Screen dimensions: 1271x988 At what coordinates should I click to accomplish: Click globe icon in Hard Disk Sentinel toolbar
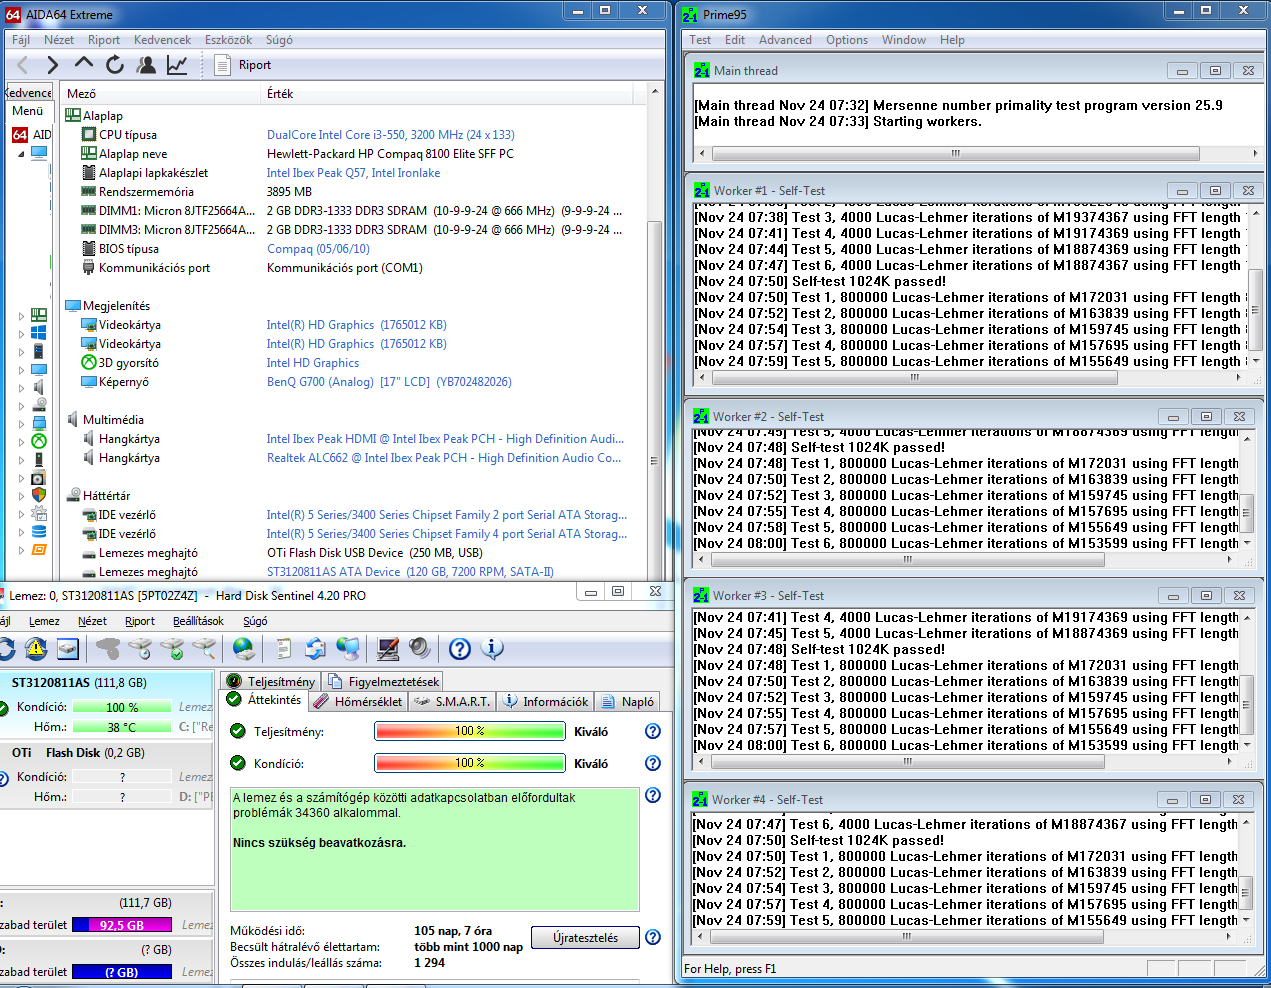[243, 649]
